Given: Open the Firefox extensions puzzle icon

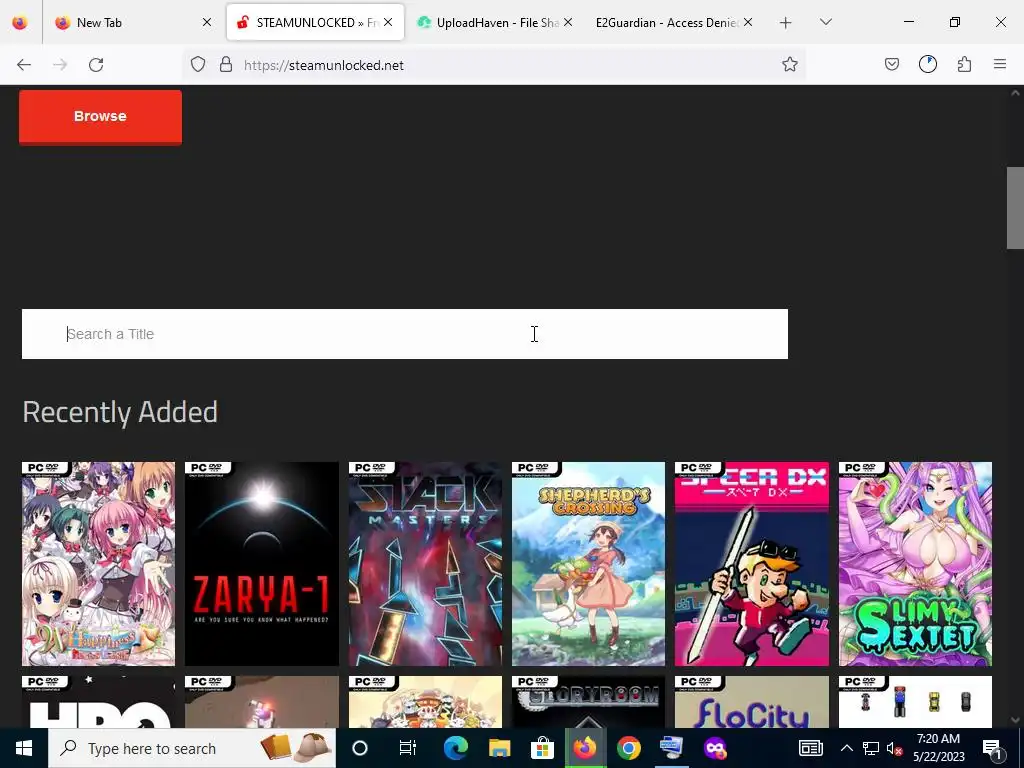Looking at the screenshot, I should pyautogui.click(x=964, y=64).
